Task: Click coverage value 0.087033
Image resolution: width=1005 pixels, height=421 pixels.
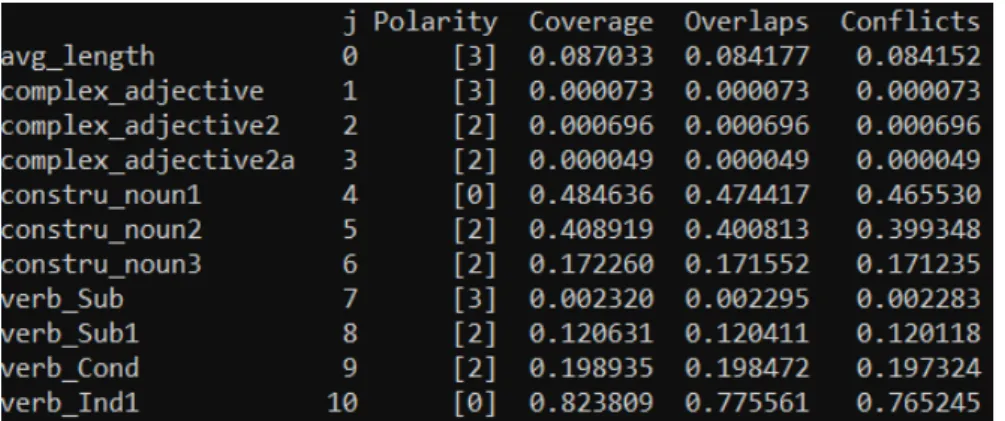Action: tap(590, 56)
